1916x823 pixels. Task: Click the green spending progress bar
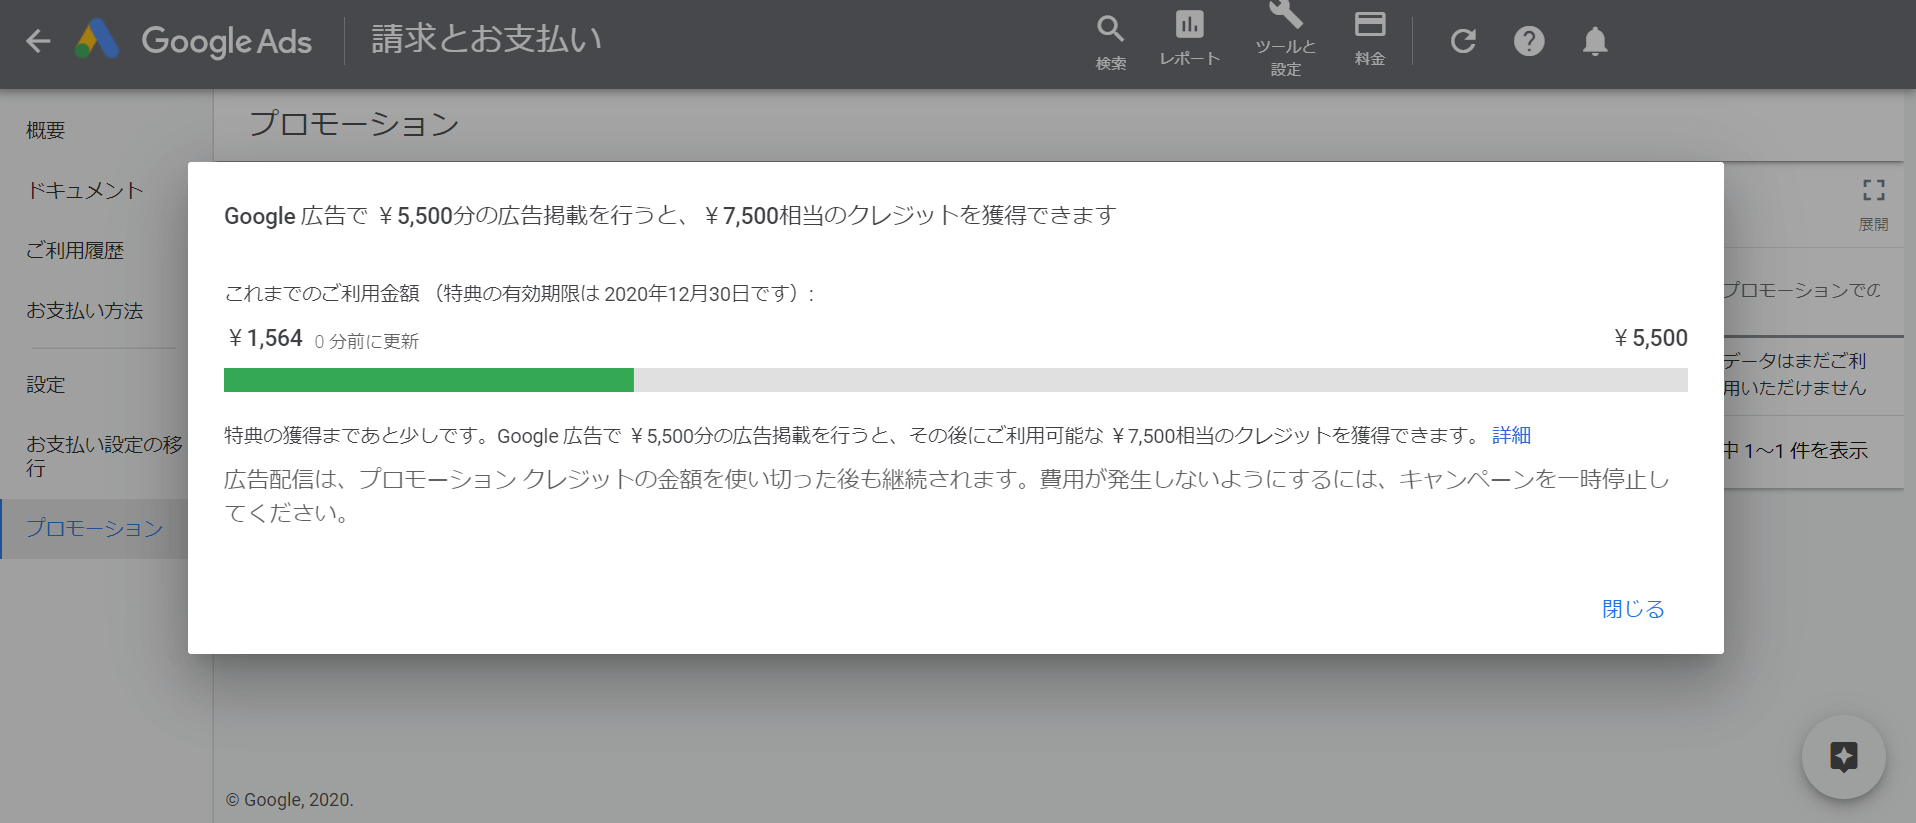[429, 380]
